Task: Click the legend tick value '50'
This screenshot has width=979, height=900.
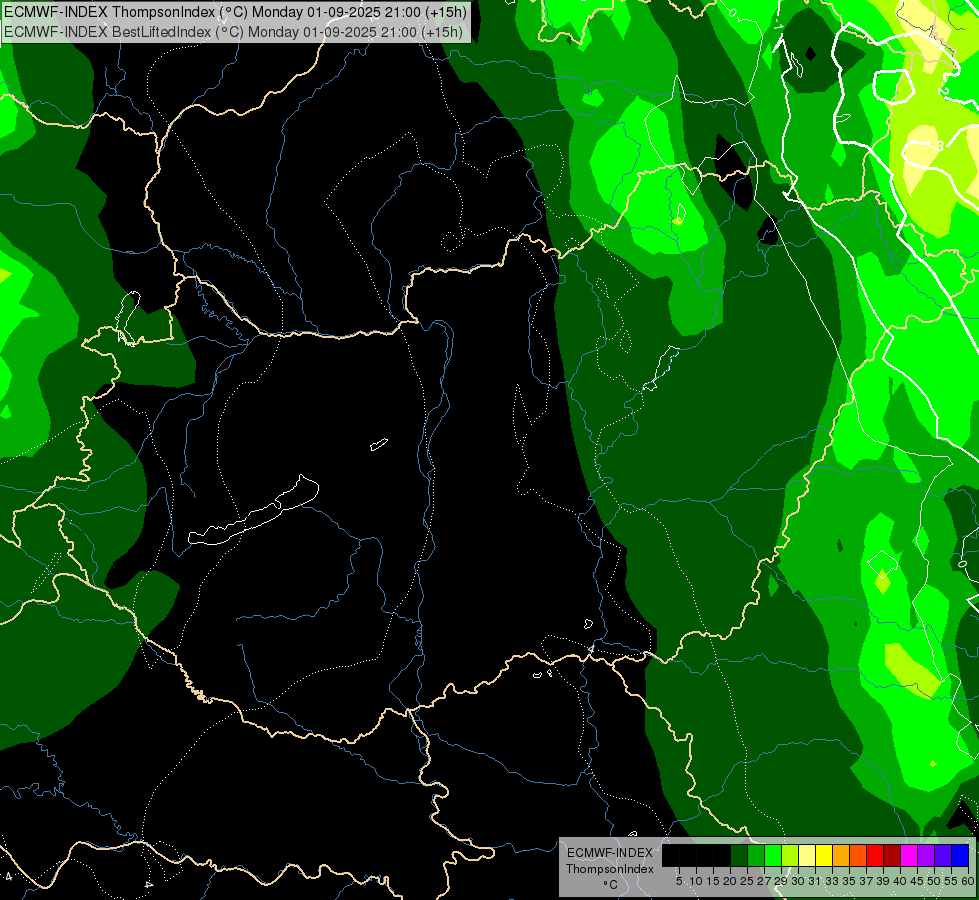Action: pyautogui.click(x=935, y=881)
